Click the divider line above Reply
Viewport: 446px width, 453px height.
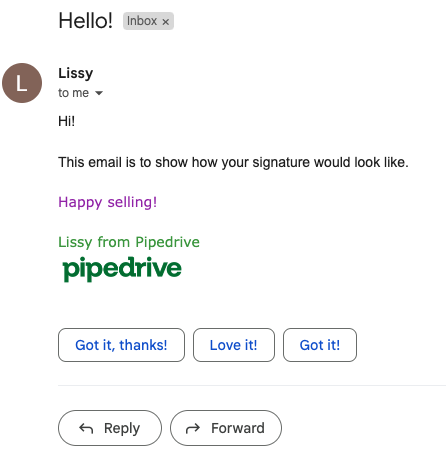point(252,385)
